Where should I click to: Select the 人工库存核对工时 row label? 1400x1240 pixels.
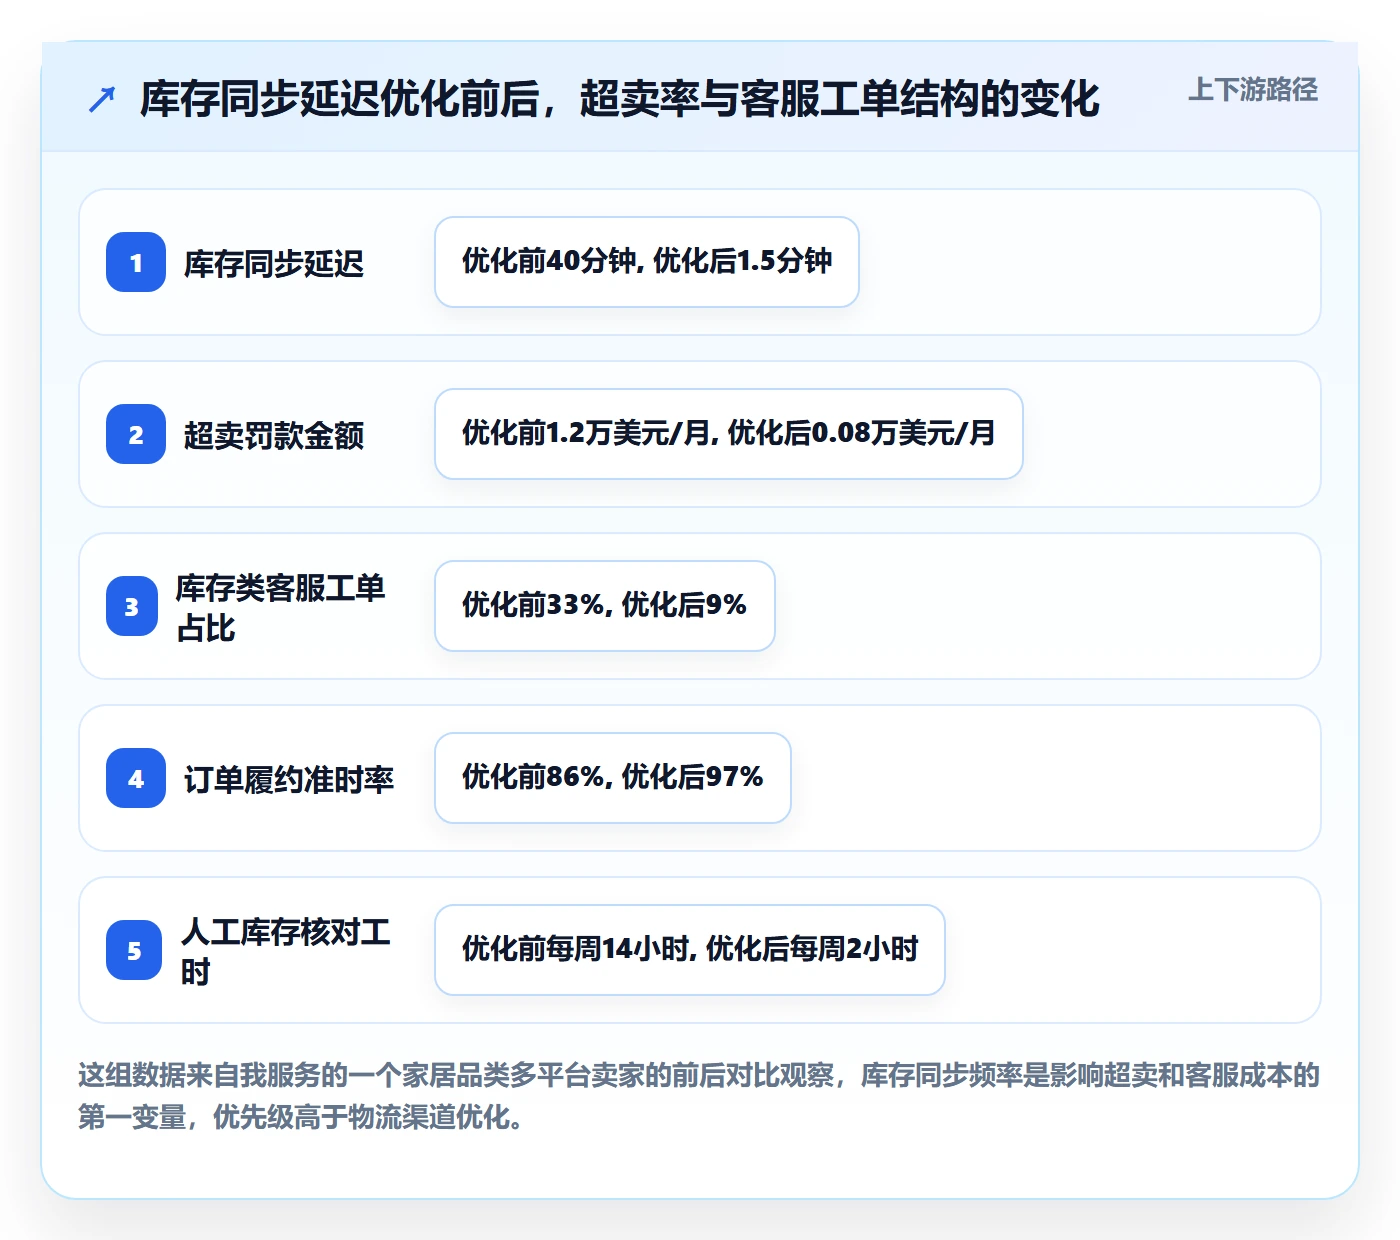[x=286, y=952]
